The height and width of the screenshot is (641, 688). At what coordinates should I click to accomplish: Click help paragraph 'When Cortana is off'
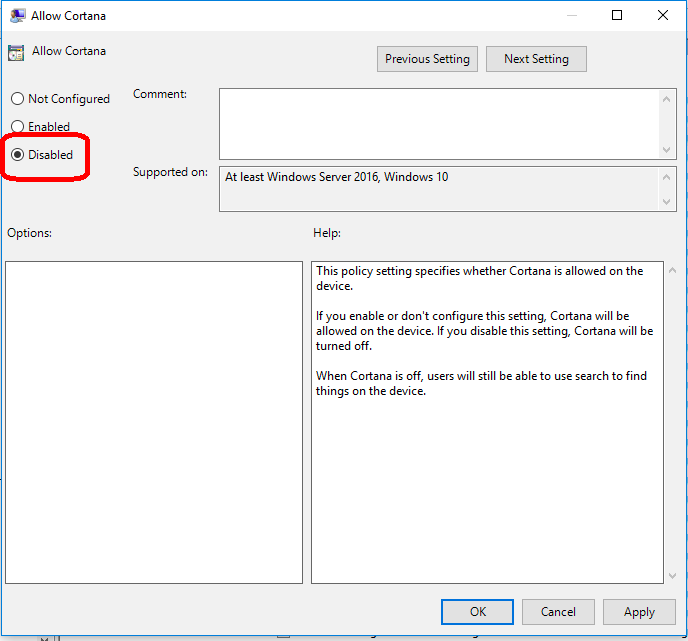[481, 383]
